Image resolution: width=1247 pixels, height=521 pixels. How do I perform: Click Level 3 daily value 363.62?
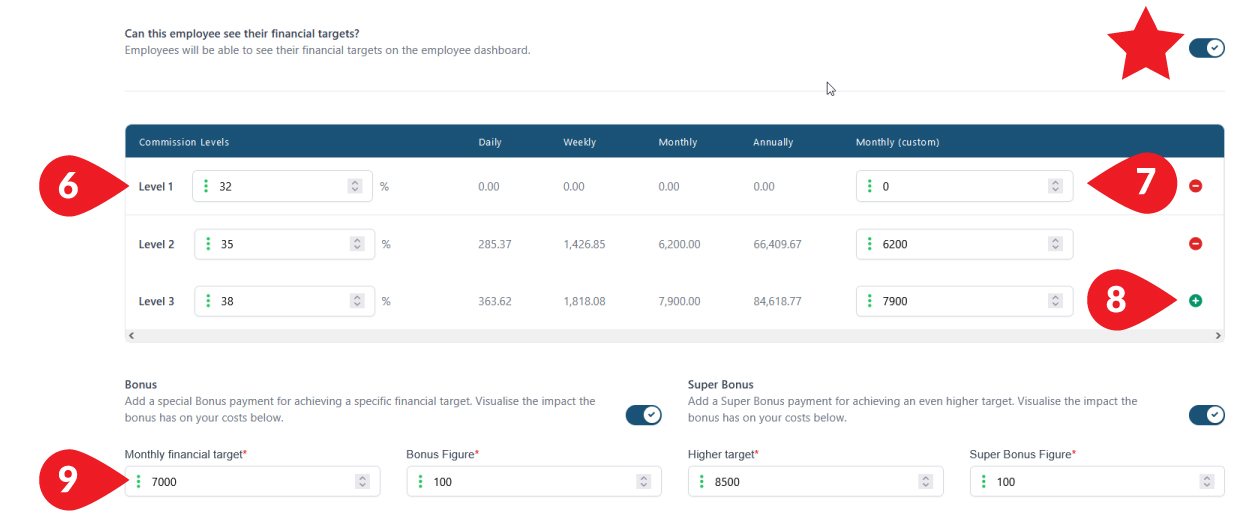point(495,301)
